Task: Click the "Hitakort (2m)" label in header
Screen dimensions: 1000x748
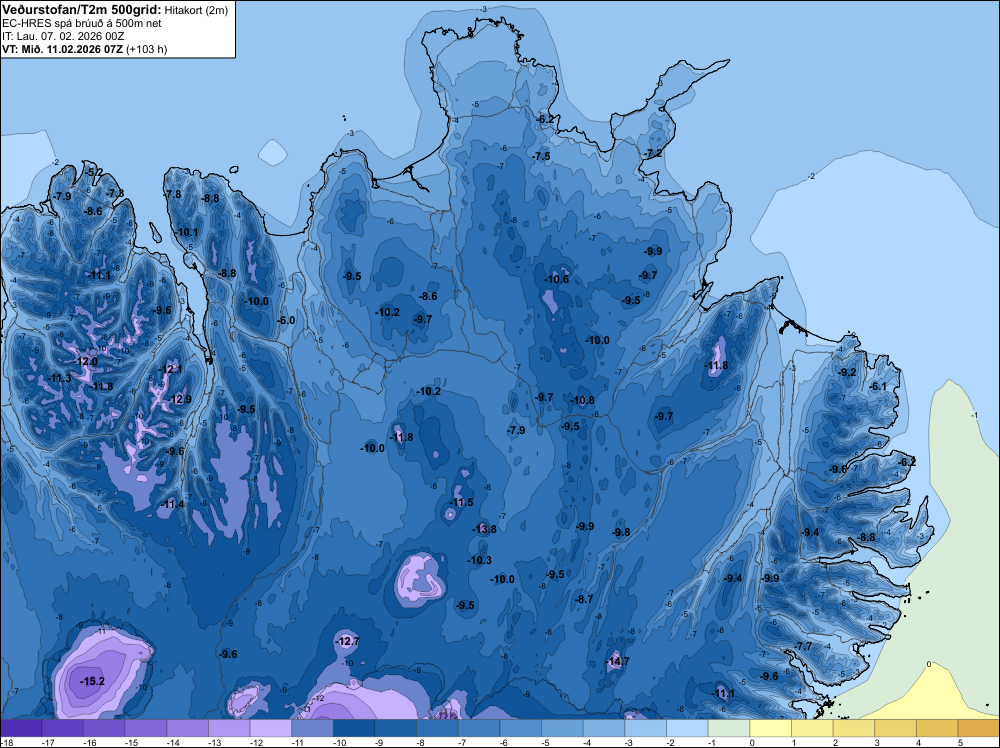Action: pyautogui.click(x=196, y=10)
